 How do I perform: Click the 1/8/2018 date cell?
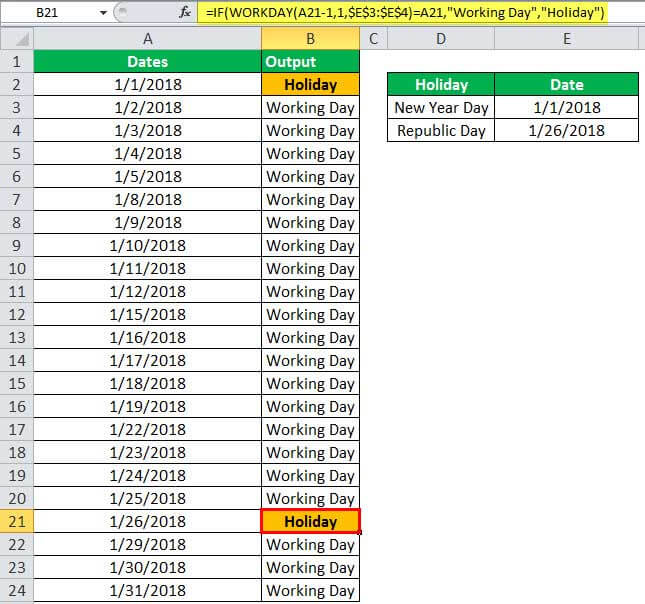[x=147, y=200]
